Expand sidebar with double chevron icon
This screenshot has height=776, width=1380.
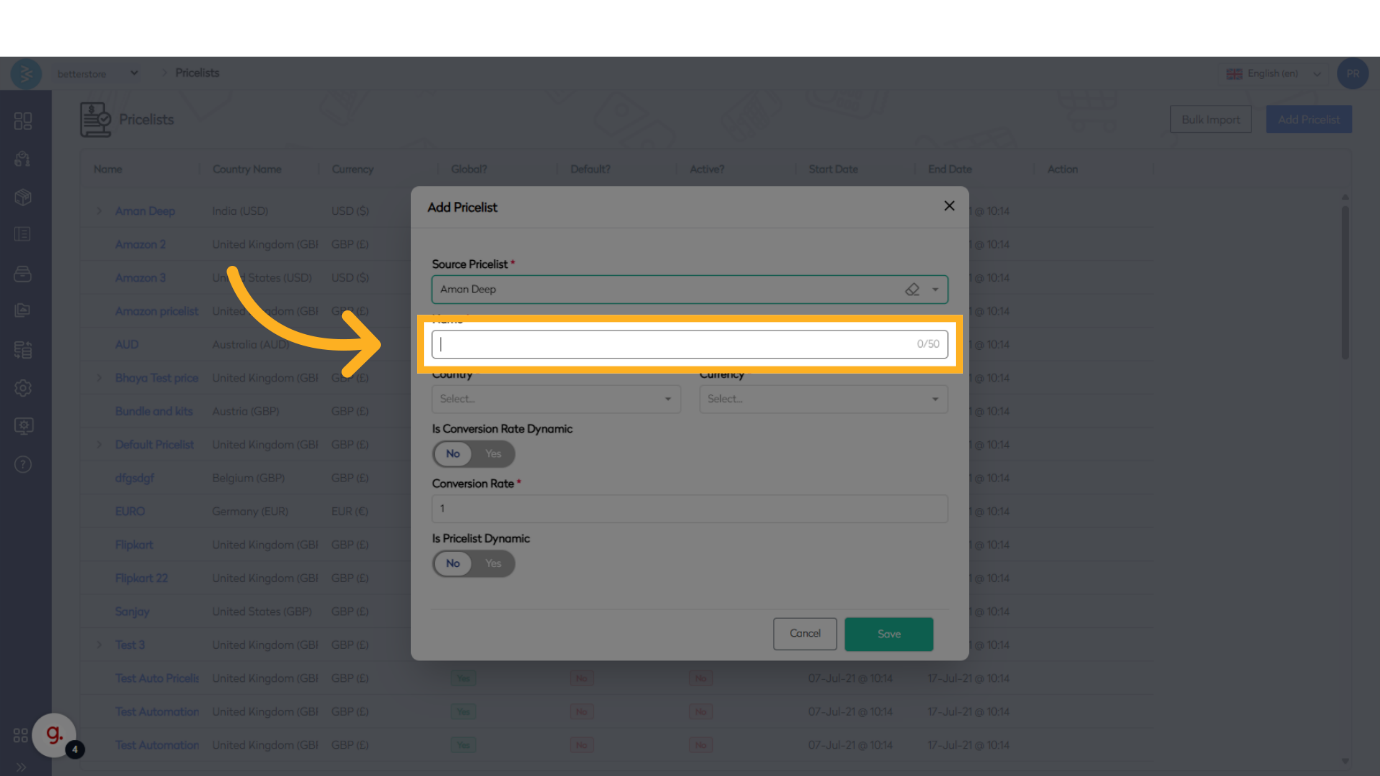click(21, 767)
